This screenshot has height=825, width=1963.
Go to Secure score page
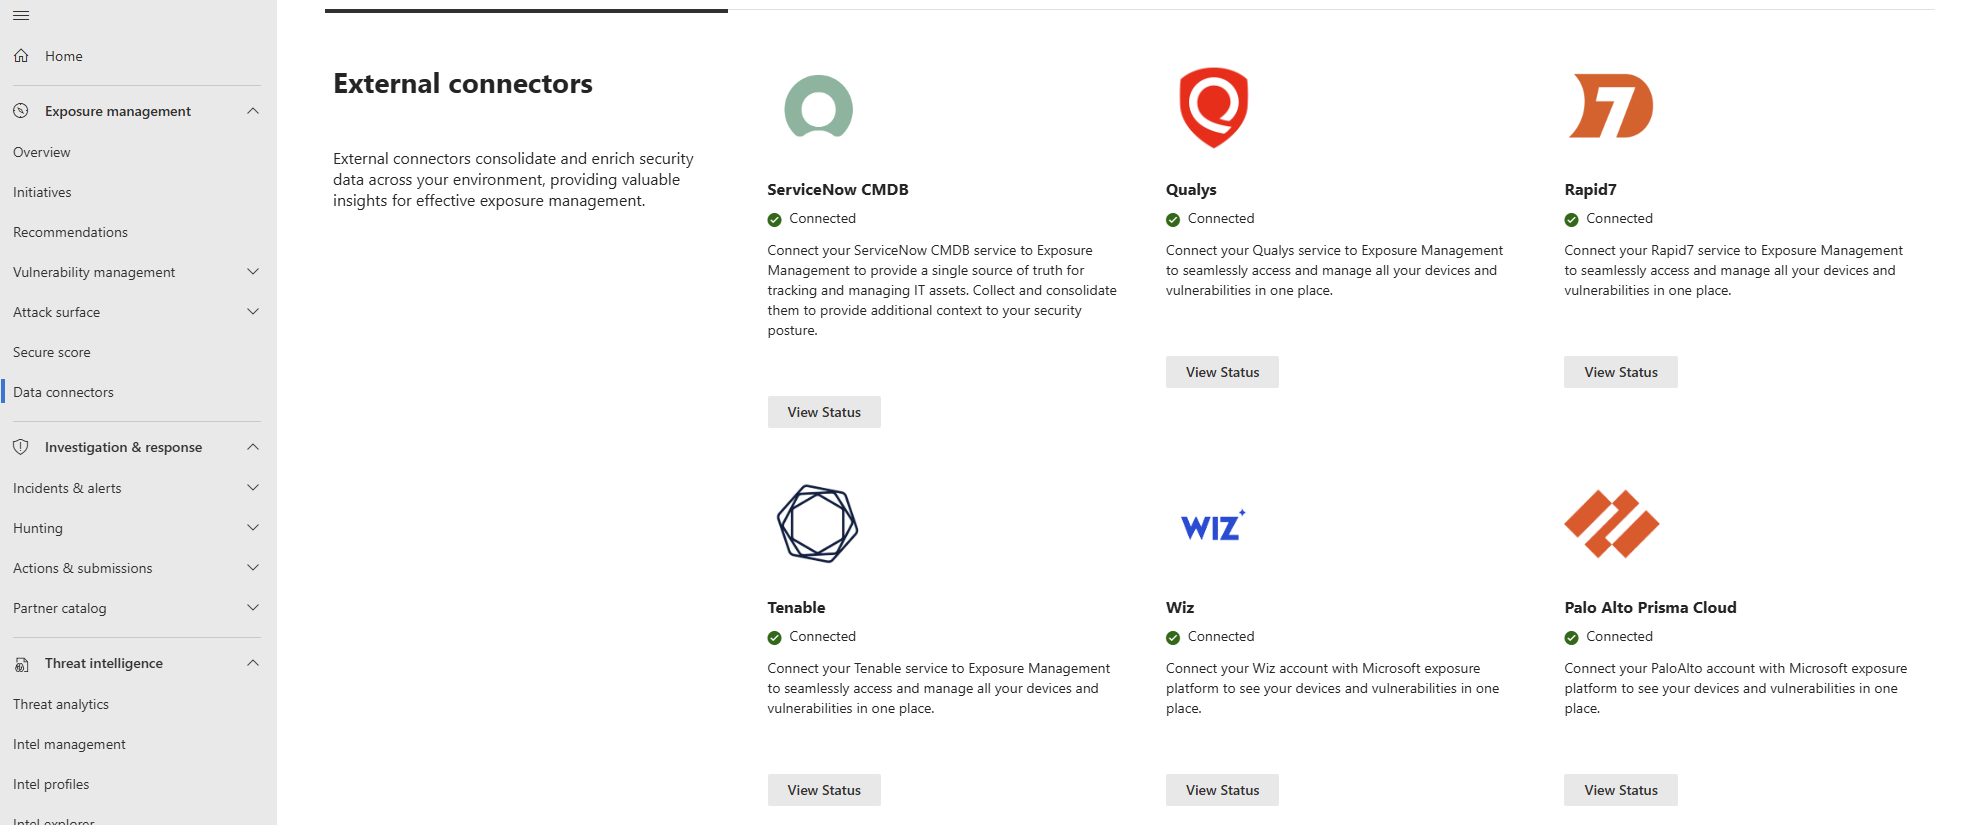(52, 352)
